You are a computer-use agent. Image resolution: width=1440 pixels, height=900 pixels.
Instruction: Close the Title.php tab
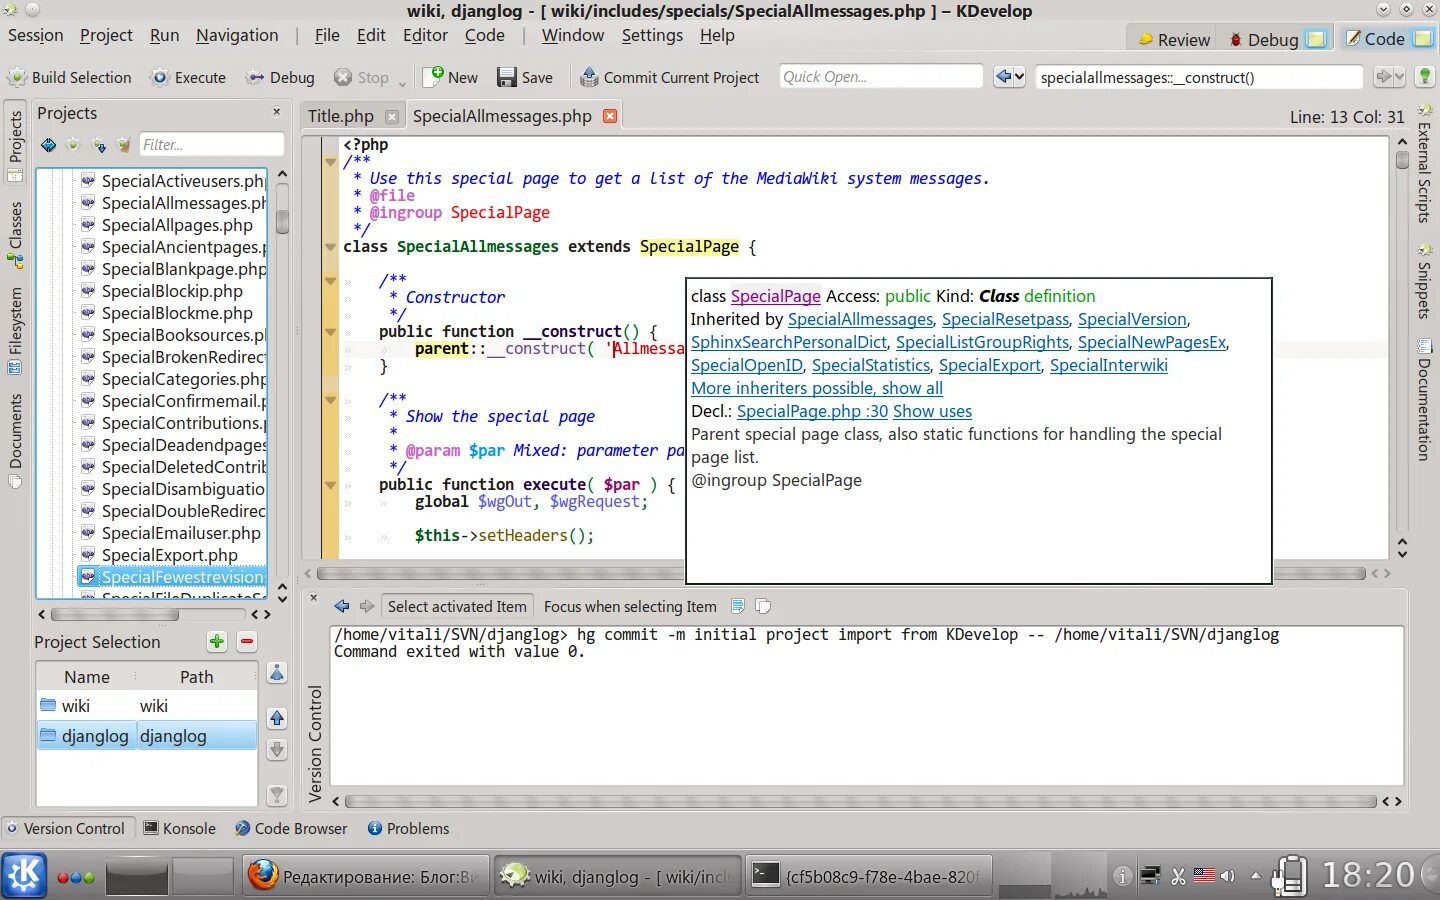392,117
